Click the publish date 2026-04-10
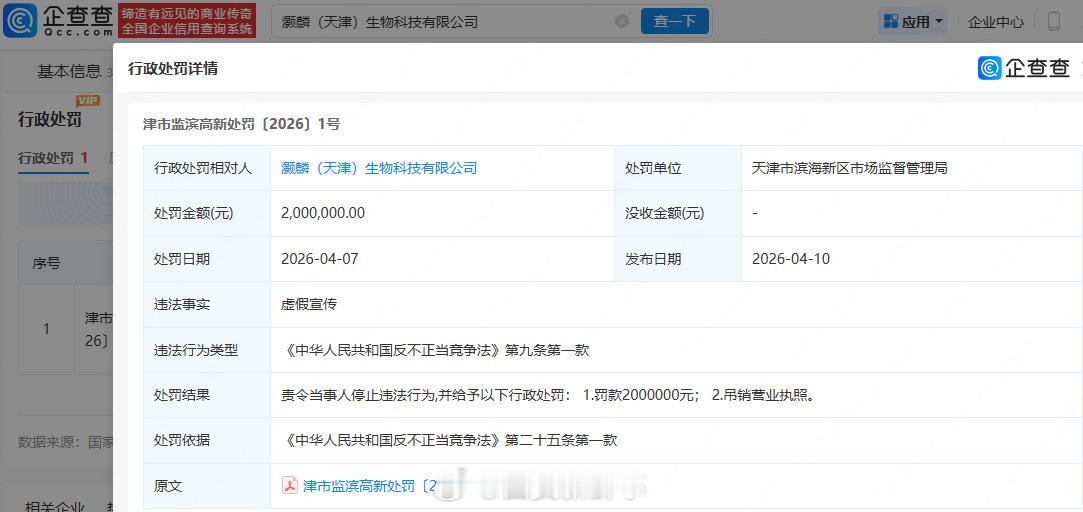This screenshot has width=1083, height=512. [x=791, y=259]
